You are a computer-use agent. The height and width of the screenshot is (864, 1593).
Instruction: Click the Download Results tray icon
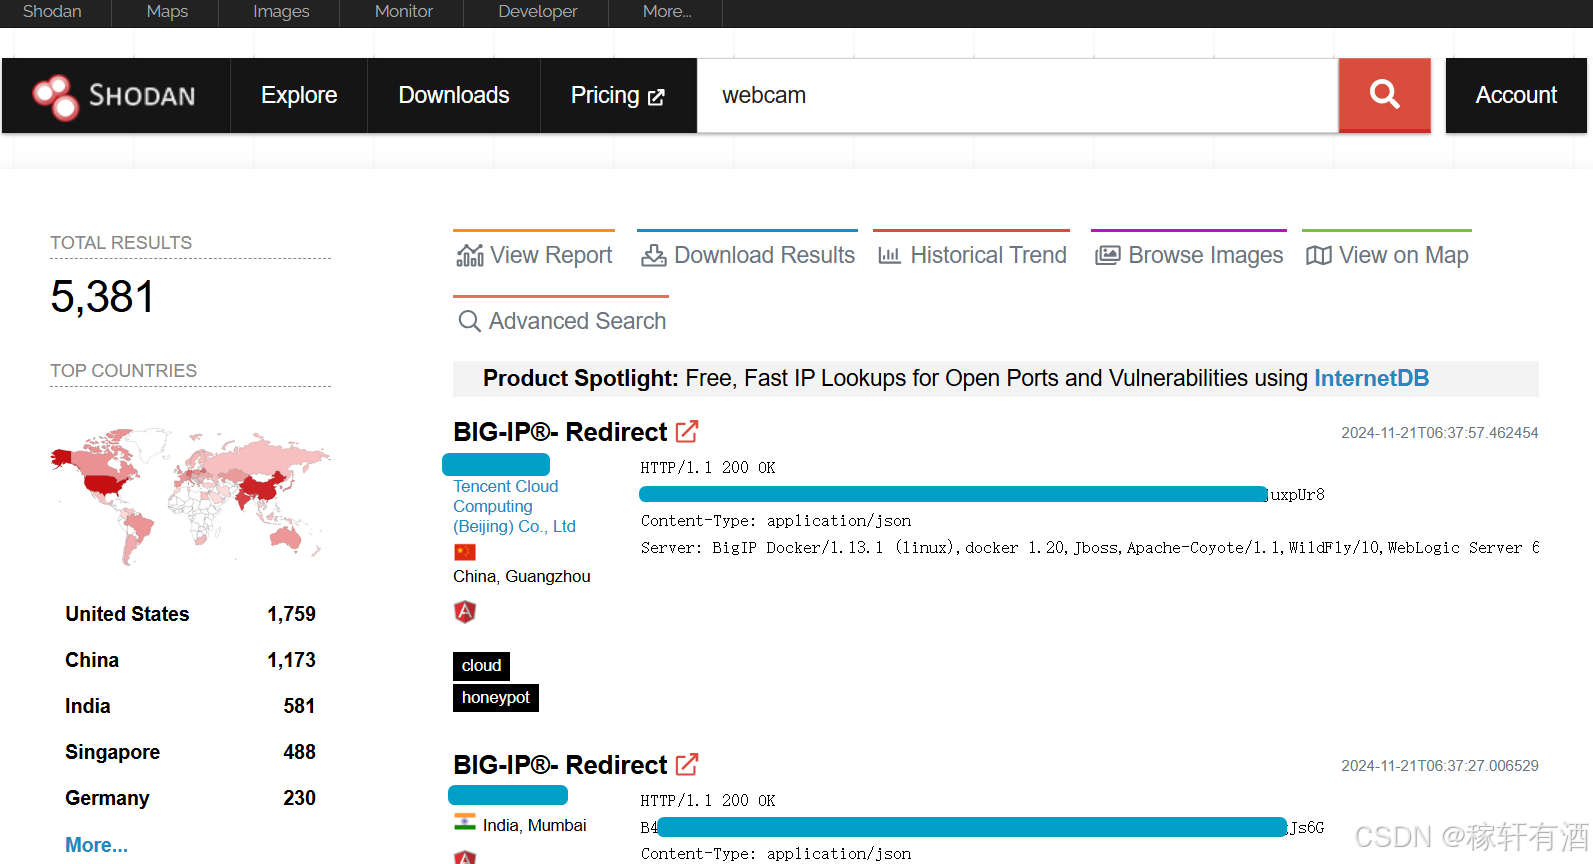pyautogui.click(x=654, y=256)
